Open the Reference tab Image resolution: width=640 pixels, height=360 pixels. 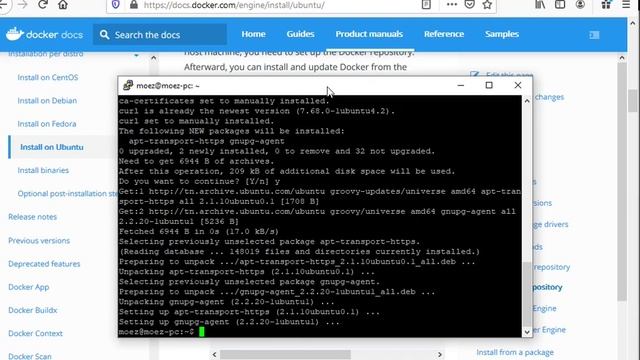(x=444, y=34)
